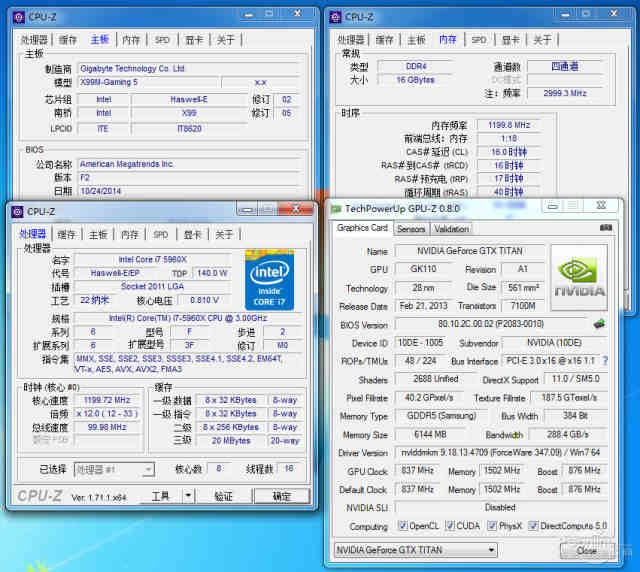
Task: Minimize the GPU-Z window
Action: (x=552, y=207)
